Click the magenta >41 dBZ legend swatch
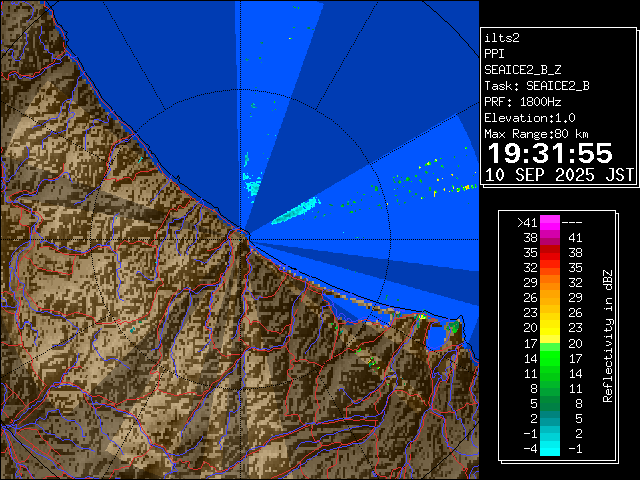This screenshot has width=640, height=480. (550, 222)
